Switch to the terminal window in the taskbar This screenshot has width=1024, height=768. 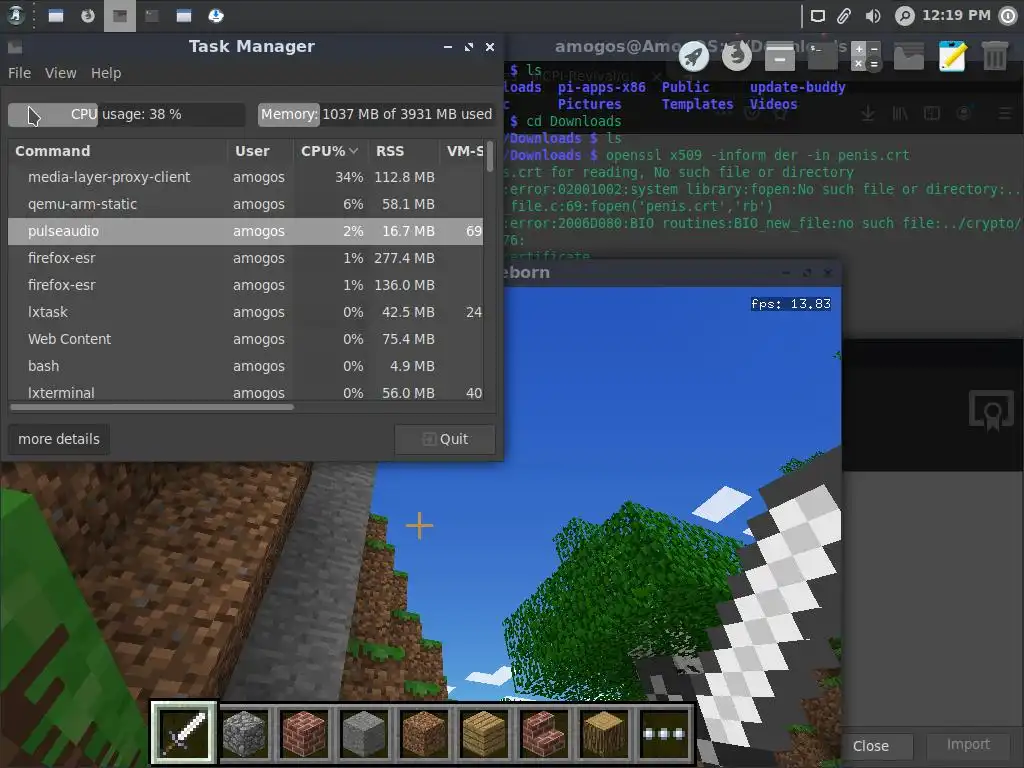pos(152,16)
